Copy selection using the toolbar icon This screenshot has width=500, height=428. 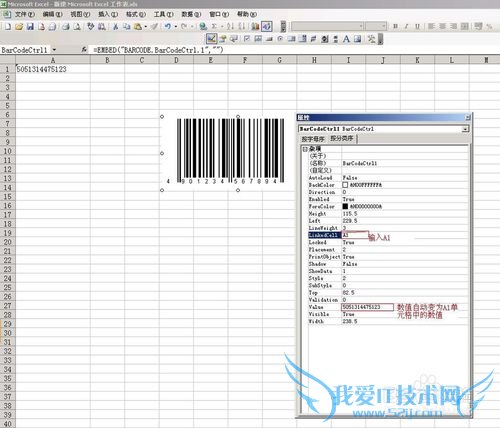click(x=126, y=27)
